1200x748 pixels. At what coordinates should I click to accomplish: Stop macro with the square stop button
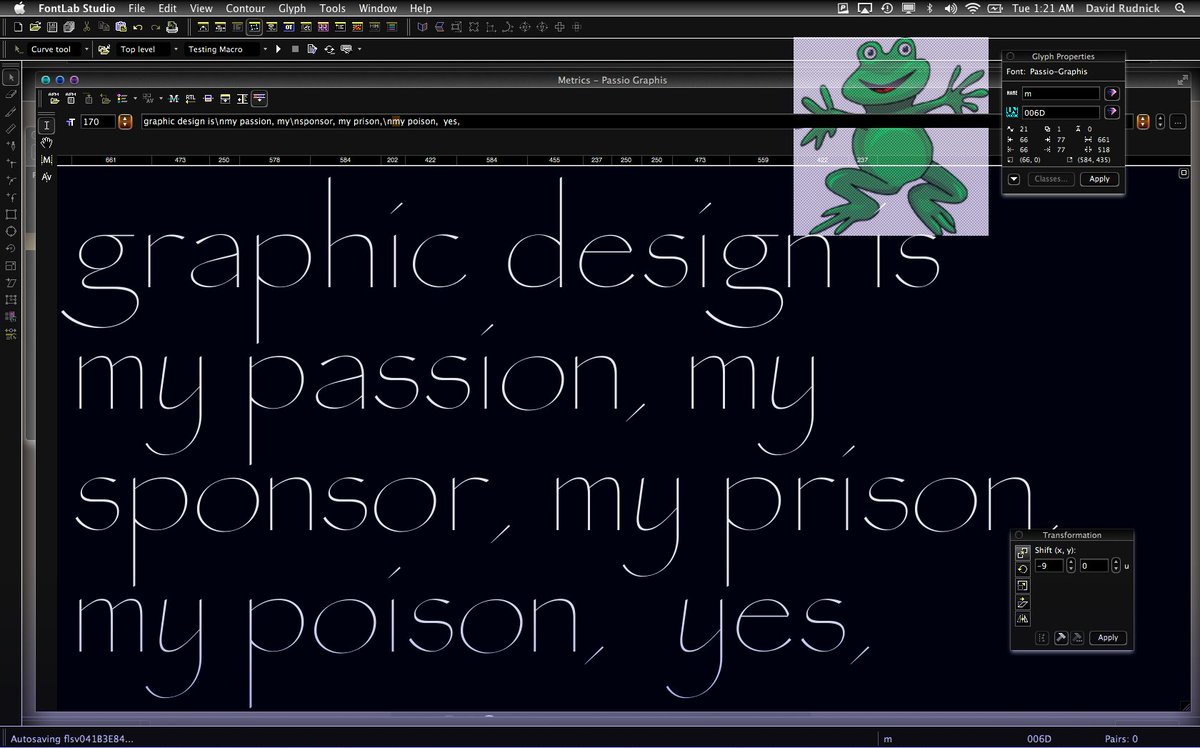pyautogui.click(x=295, y=49)
